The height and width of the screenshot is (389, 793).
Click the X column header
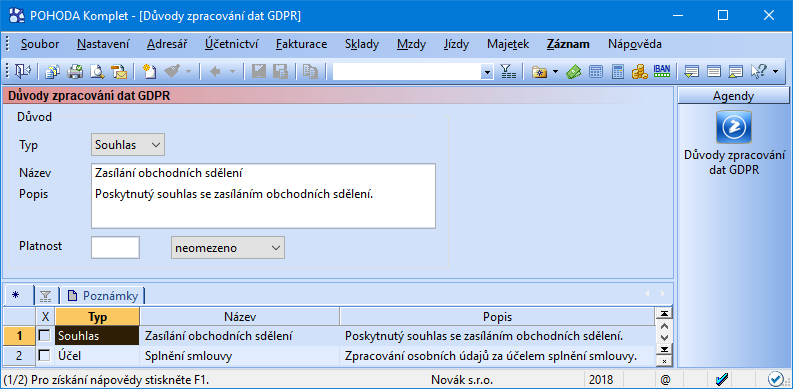[x=45, y=317]
